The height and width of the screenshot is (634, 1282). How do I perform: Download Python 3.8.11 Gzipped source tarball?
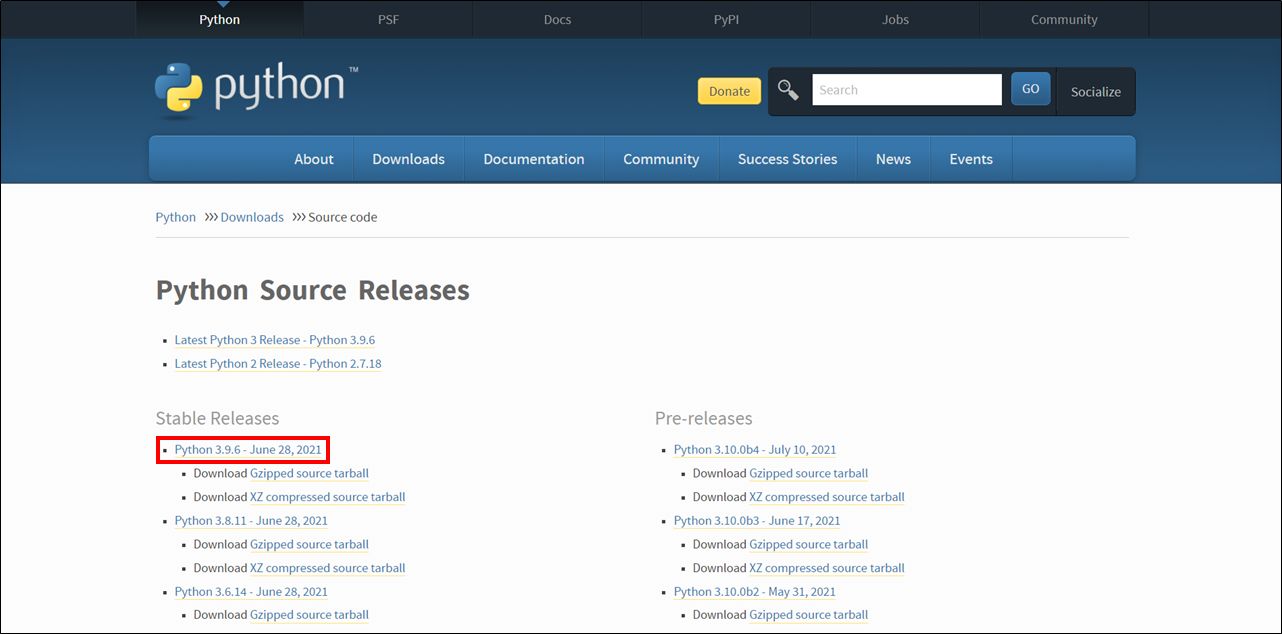[309, 545]
